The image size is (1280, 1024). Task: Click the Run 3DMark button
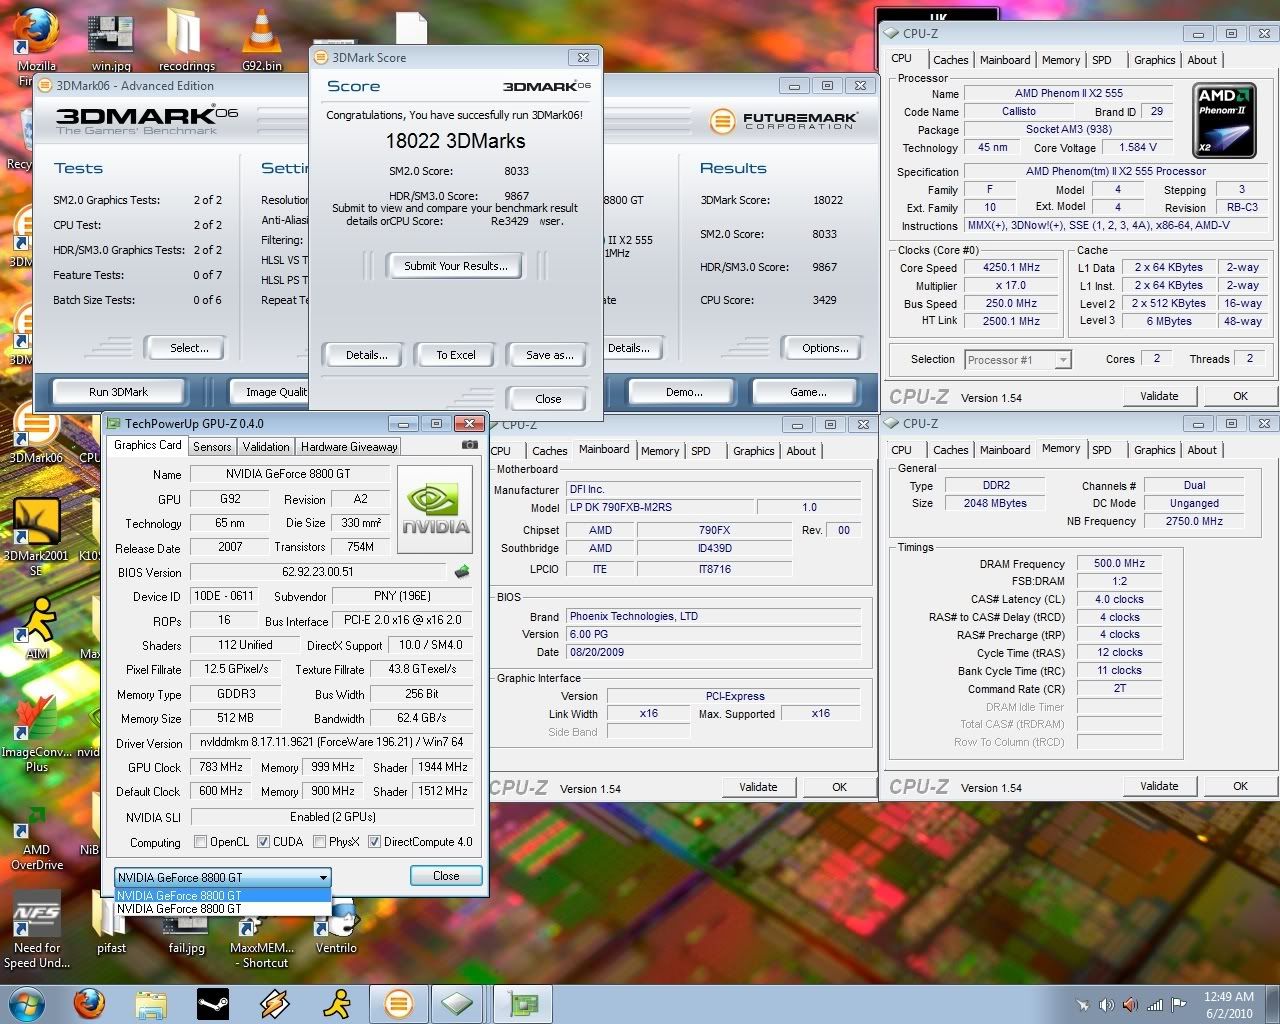[118, 392]
